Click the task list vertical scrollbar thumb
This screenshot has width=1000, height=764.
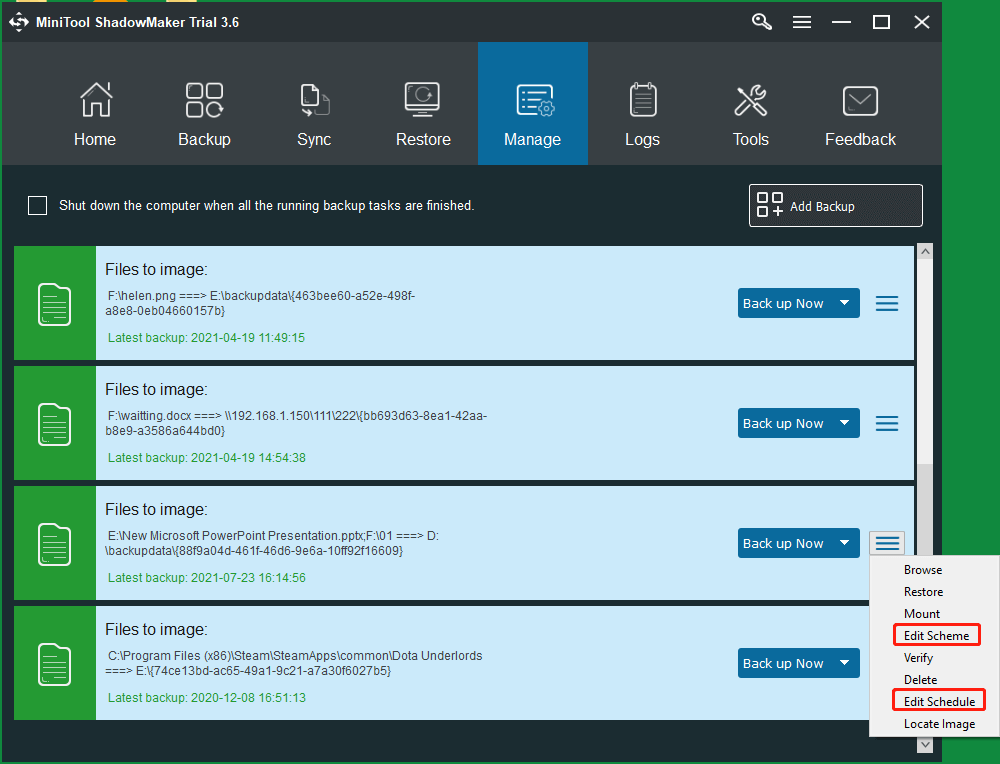coord(925,362)
